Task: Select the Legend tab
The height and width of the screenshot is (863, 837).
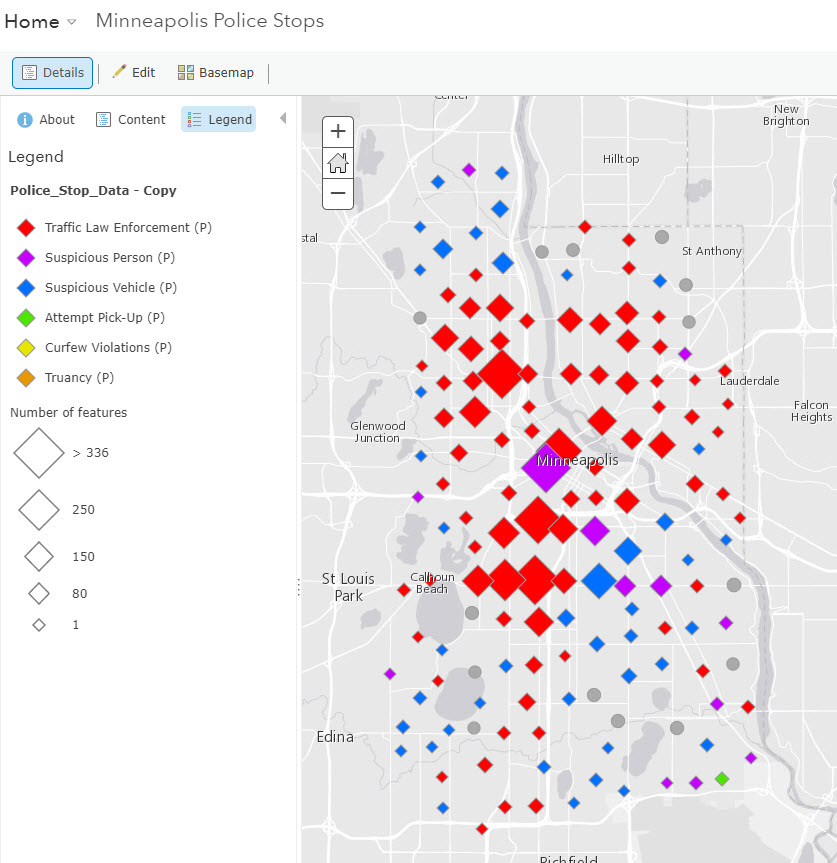Action: 219,119
